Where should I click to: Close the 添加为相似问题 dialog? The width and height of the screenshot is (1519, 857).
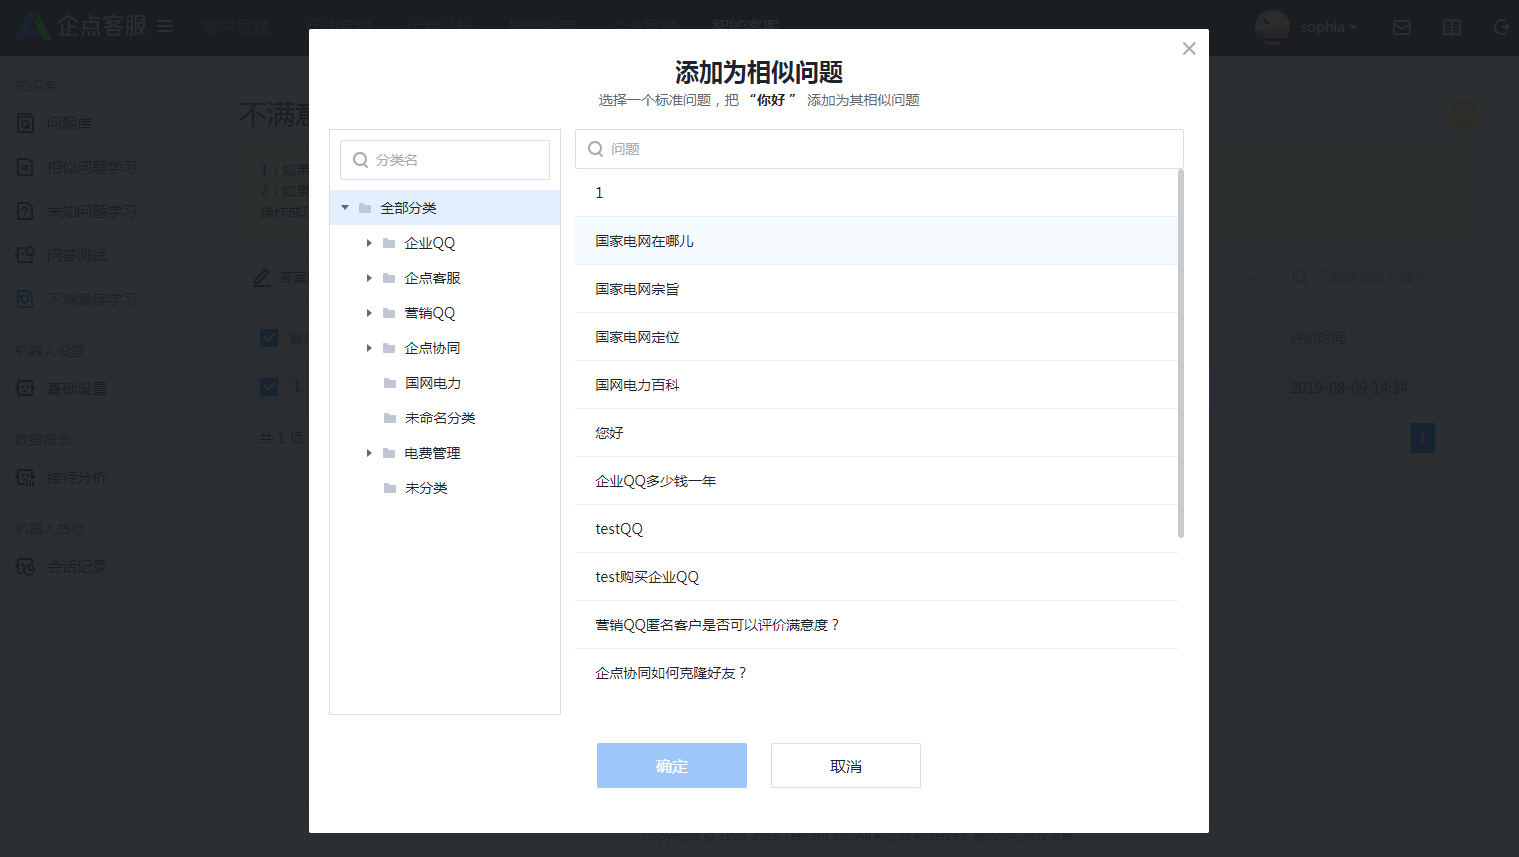1189,49
